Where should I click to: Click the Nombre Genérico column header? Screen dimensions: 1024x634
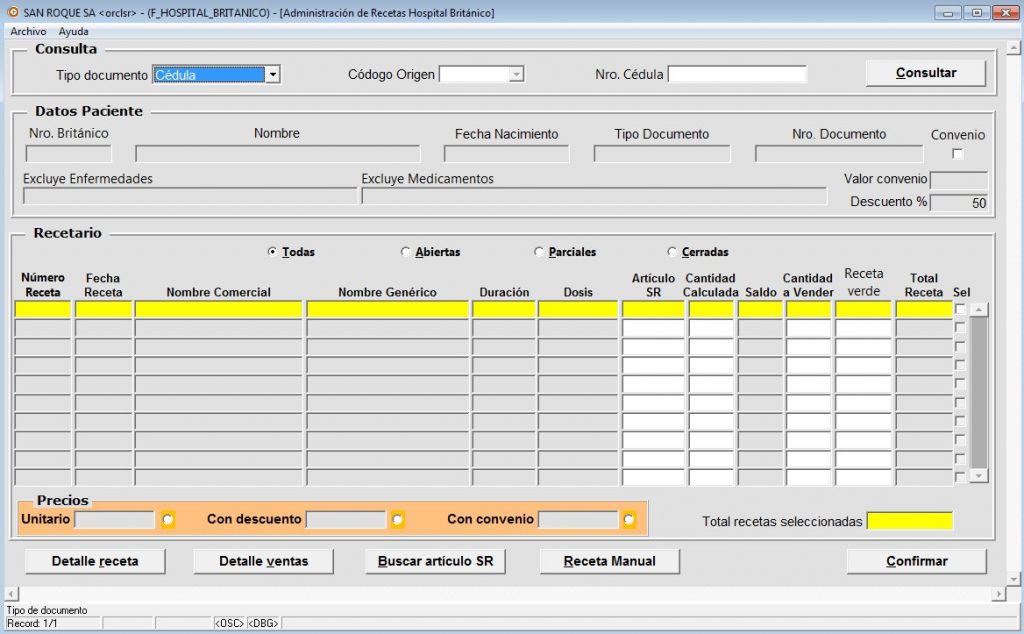pyautogui.click(x=387, y=293)
